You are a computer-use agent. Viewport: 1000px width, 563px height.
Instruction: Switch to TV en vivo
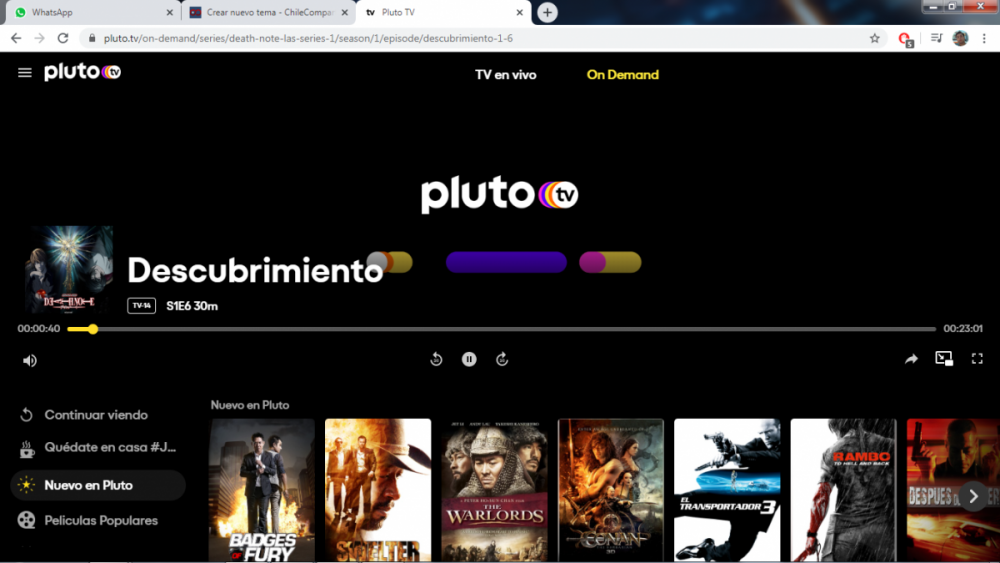pos(506,75)
